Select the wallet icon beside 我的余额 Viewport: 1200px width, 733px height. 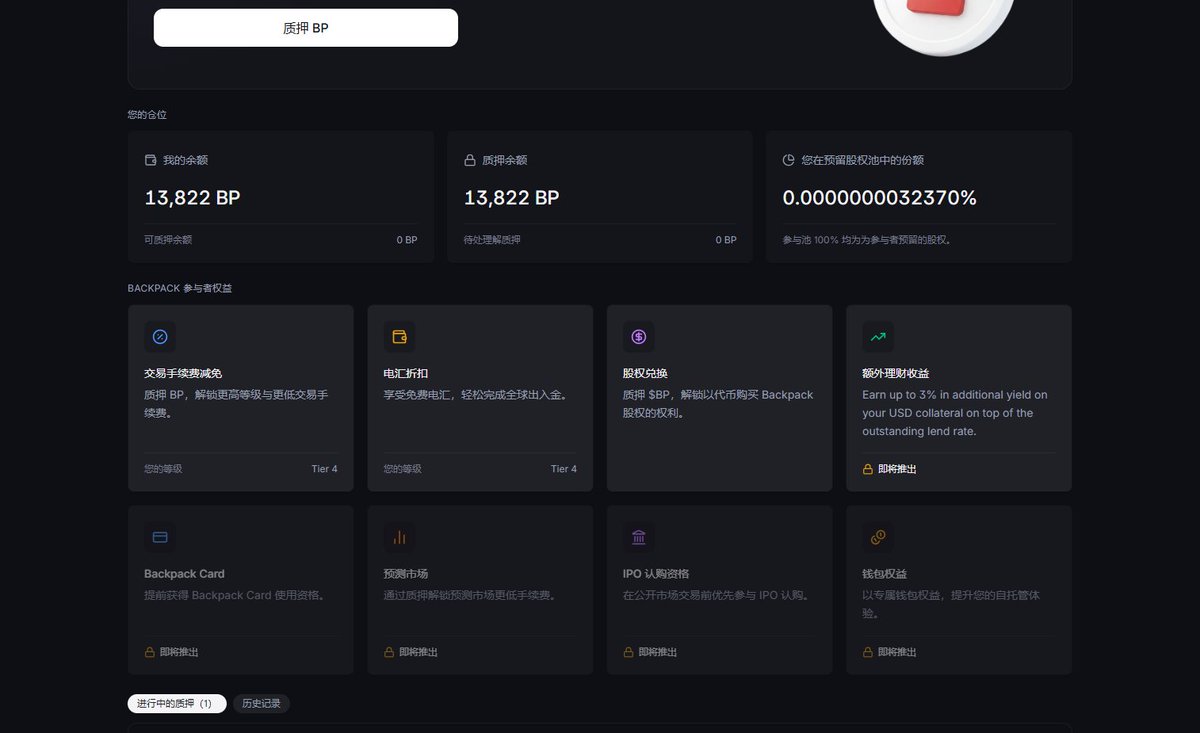[151, 160]
